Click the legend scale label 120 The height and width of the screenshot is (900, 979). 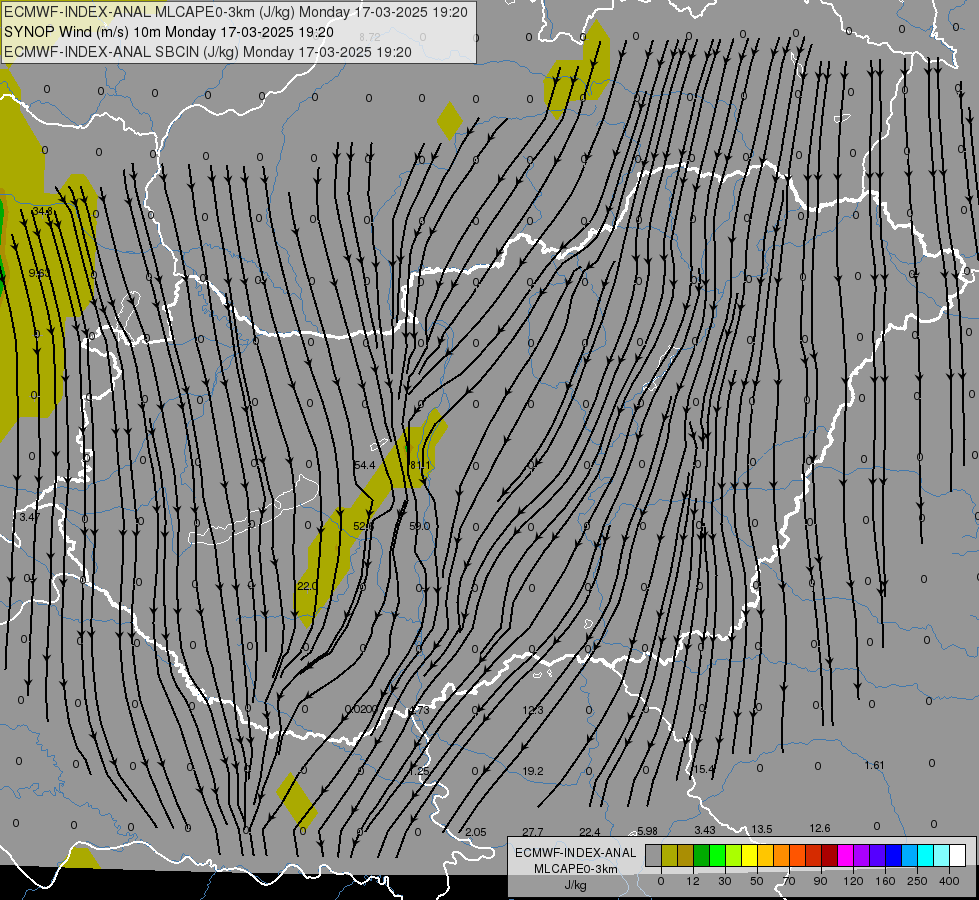[x=853, y=881]
